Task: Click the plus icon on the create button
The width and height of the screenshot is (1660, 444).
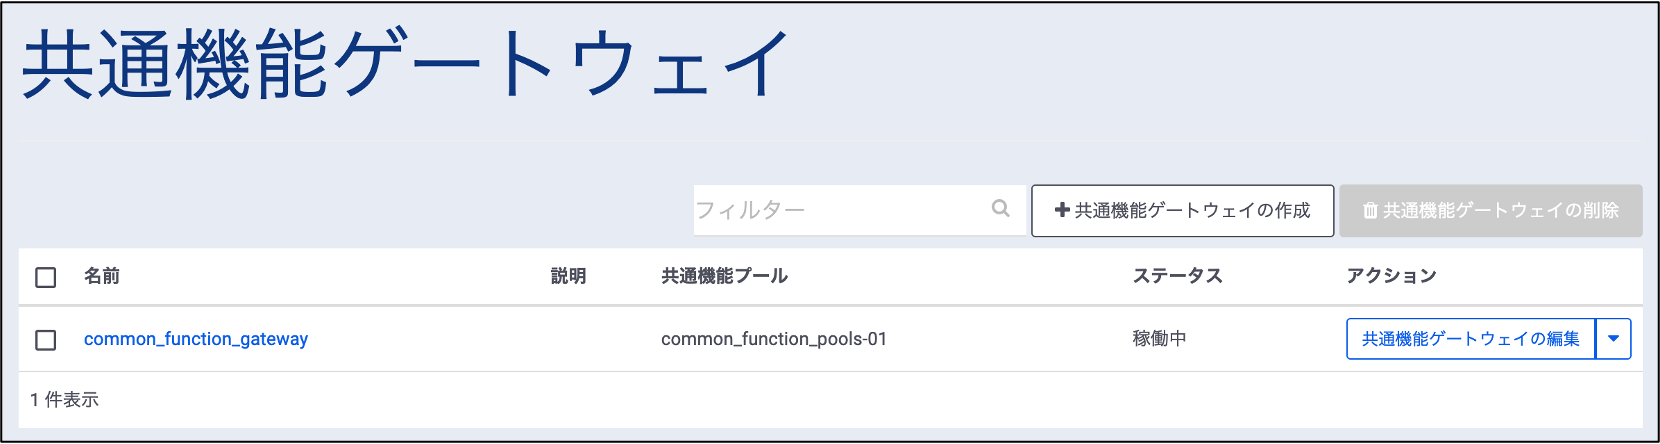Action: click(x=1062, y=210)
